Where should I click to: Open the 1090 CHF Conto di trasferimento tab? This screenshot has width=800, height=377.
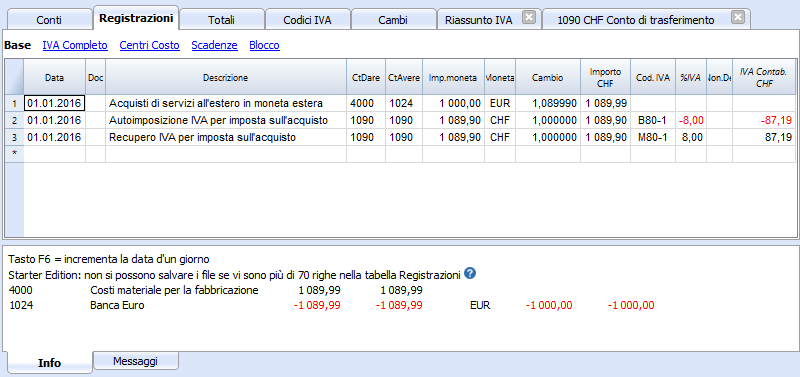[636, 20]
